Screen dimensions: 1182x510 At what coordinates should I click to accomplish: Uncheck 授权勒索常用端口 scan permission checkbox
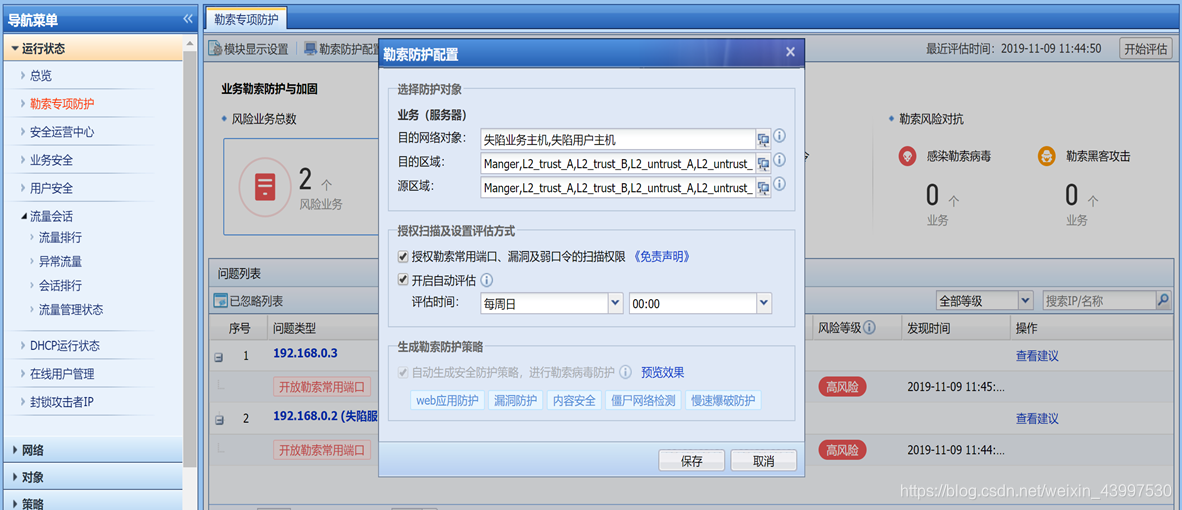point(403,257)
